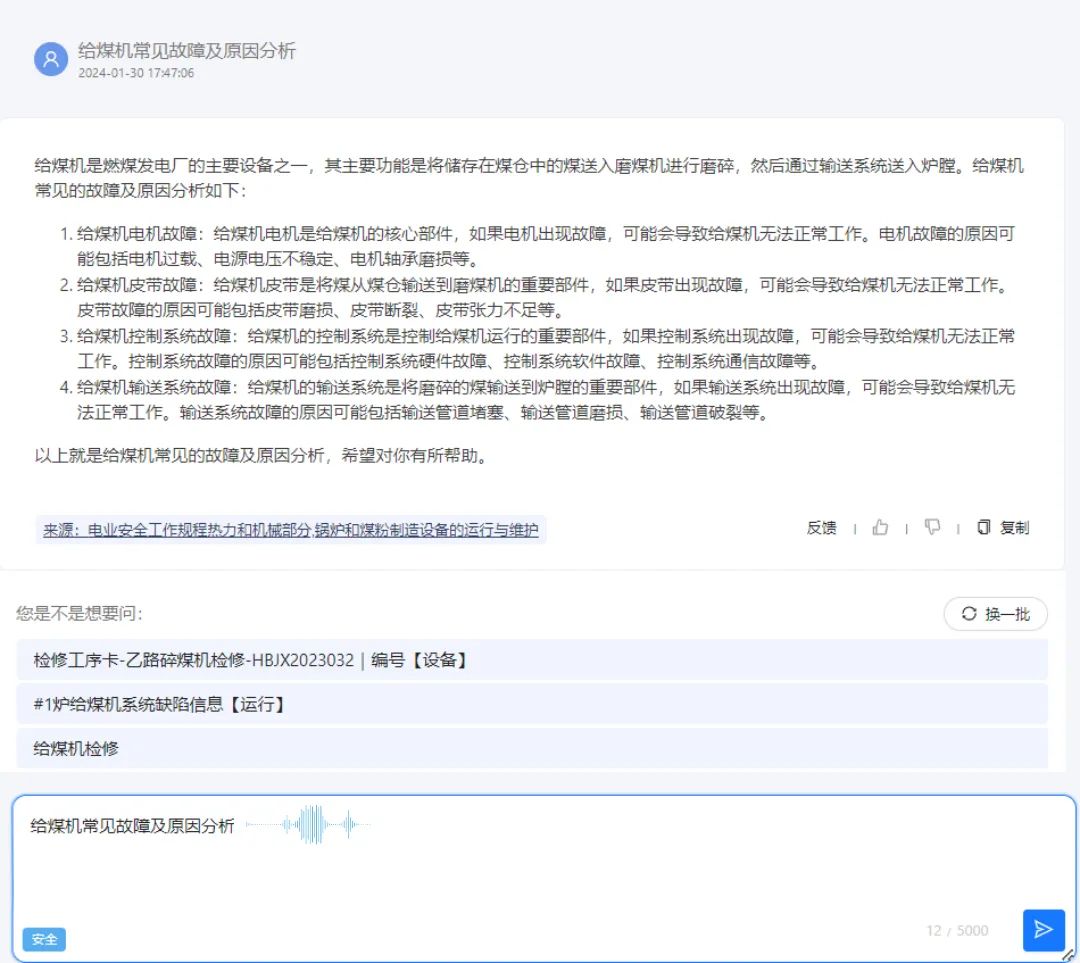
Task: Click the 2024-01-30 timestamp
Action: [x=136, y=73]
